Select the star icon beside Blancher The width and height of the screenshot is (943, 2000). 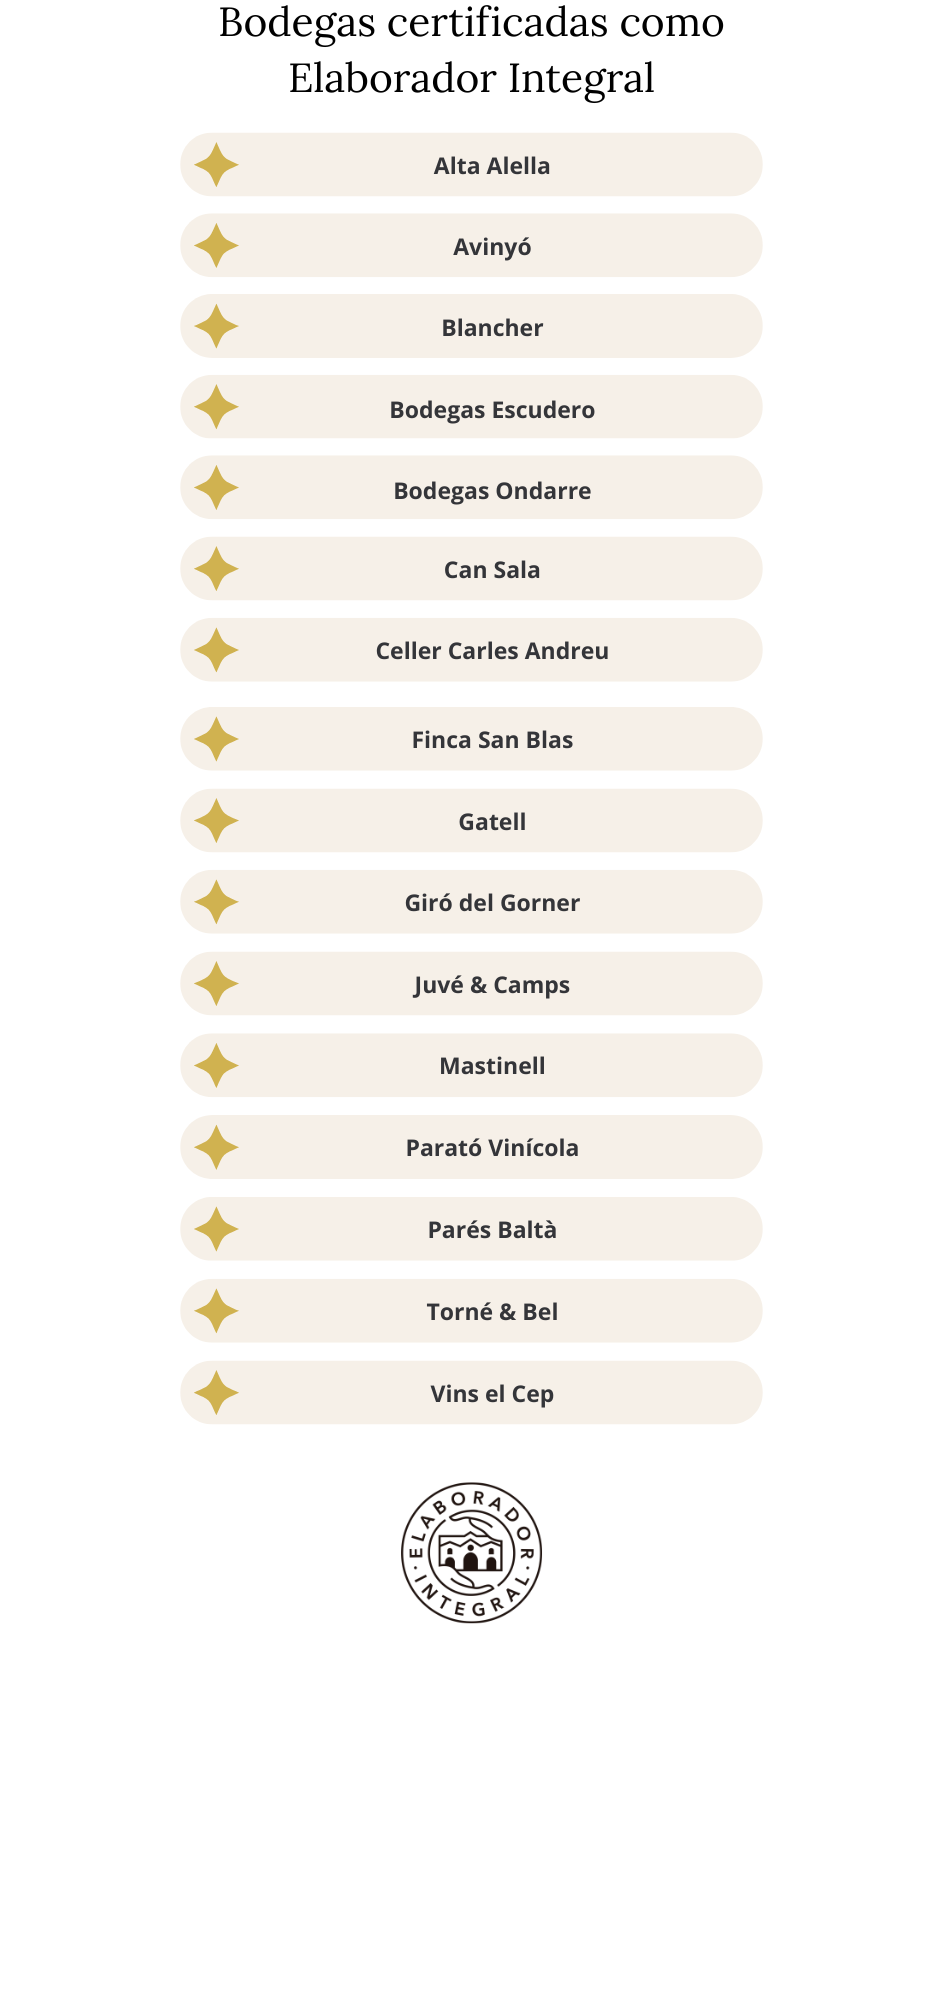tap(216, 327)
